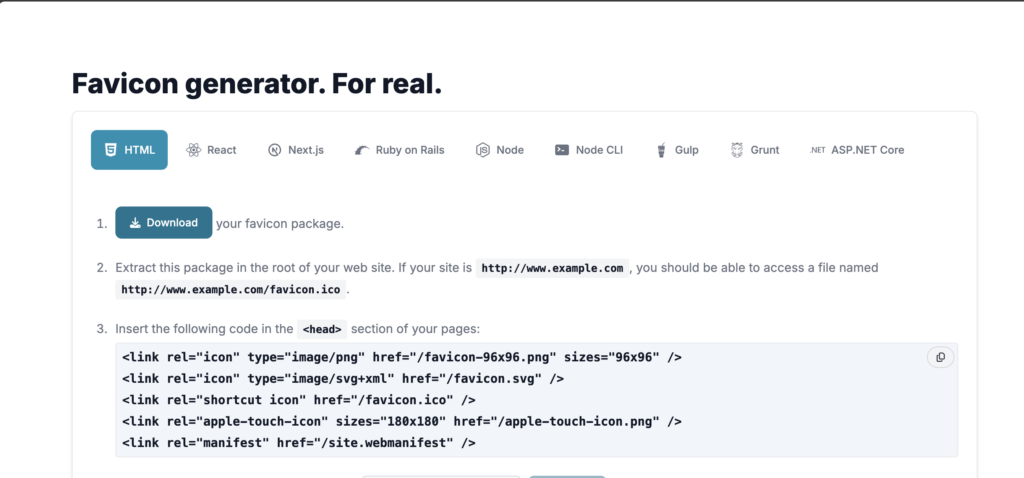Click the Favicon generator heading
The image size is (1024, 478).
point(257,84)
